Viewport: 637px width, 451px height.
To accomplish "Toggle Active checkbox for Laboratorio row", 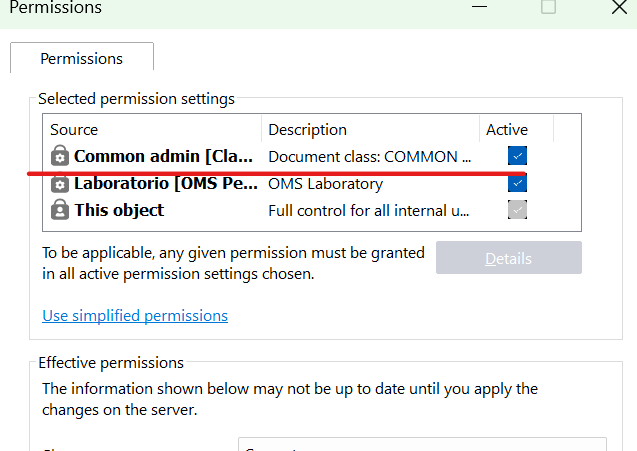I will coord(517,184).
